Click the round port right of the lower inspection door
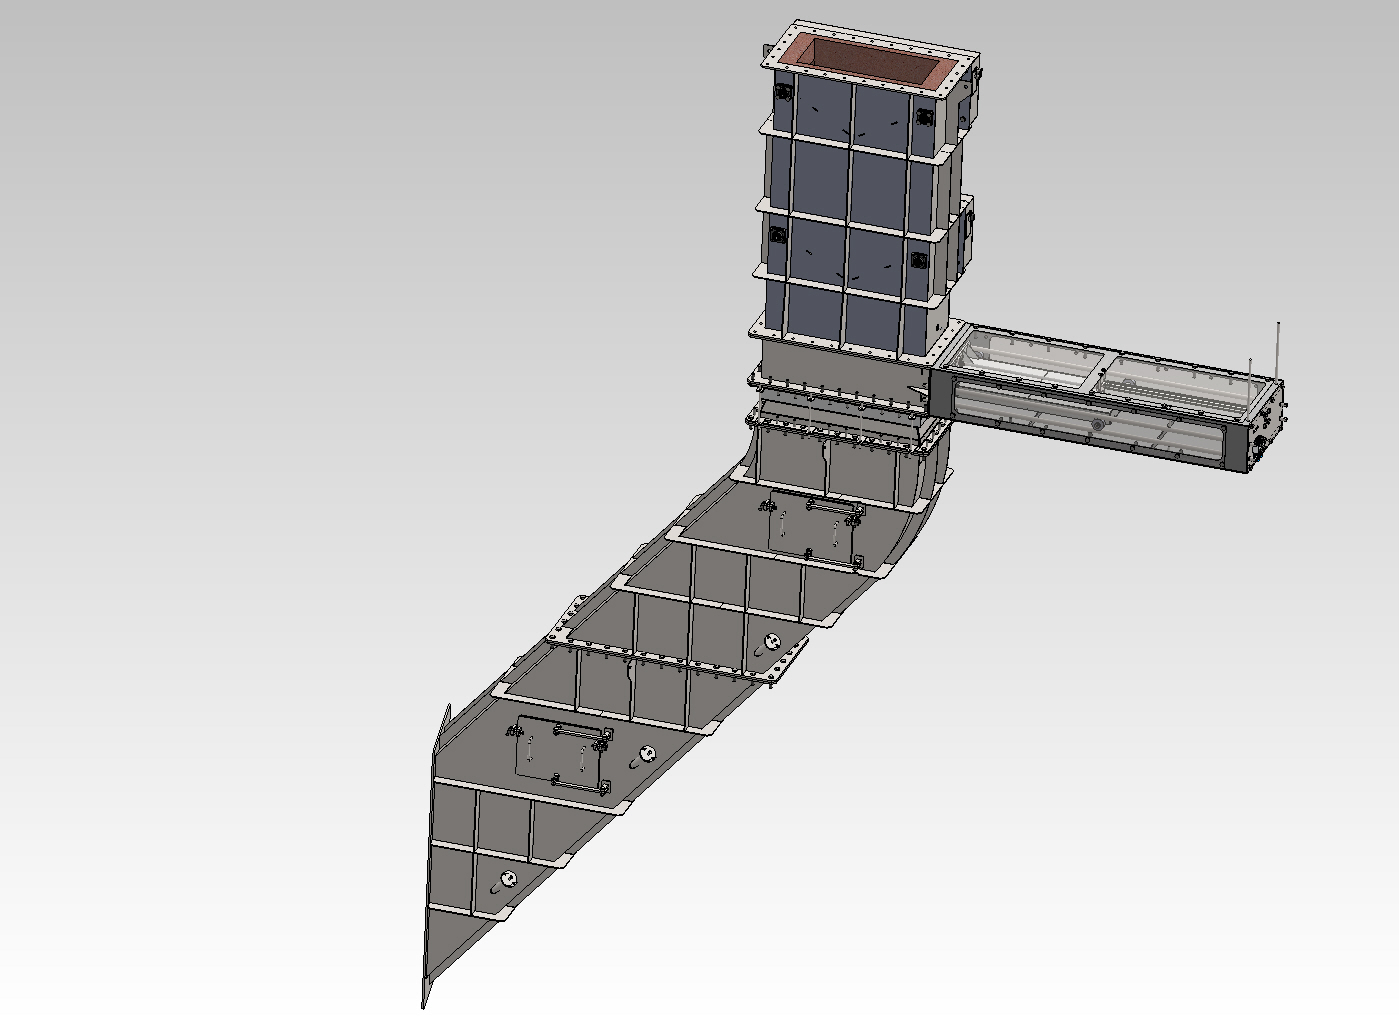 [648, 753]
